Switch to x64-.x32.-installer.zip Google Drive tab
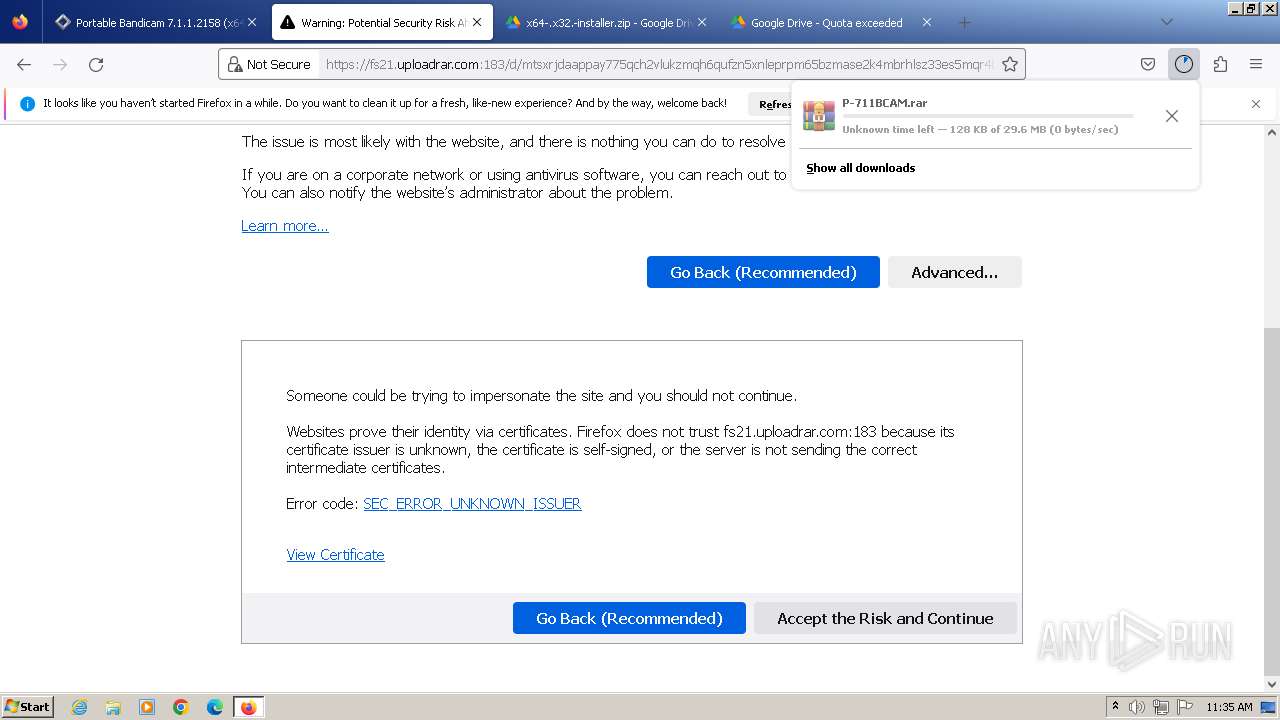 pyautogui.click(x=606, y=22)
